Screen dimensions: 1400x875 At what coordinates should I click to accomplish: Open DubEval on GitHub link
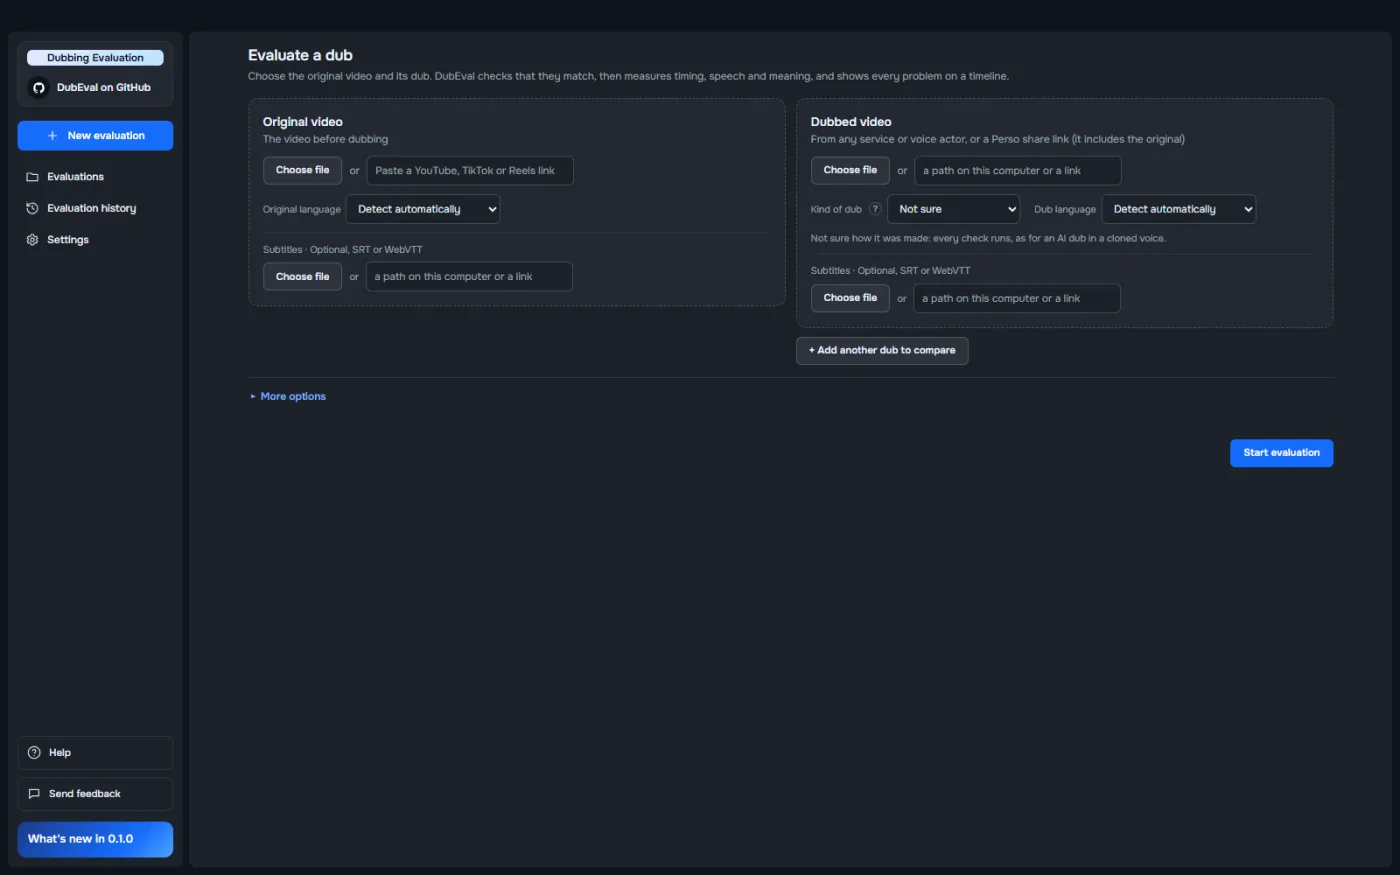[95, 88]
